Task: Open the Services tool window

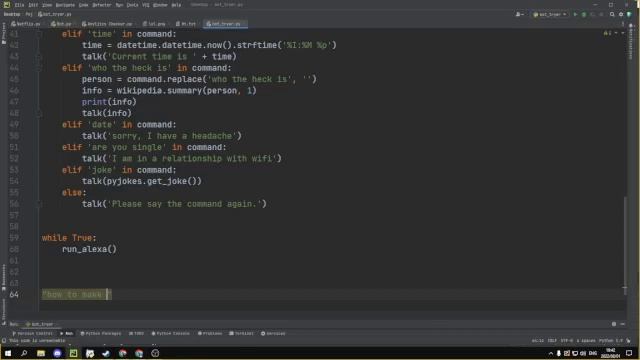Action: (273, 333)
